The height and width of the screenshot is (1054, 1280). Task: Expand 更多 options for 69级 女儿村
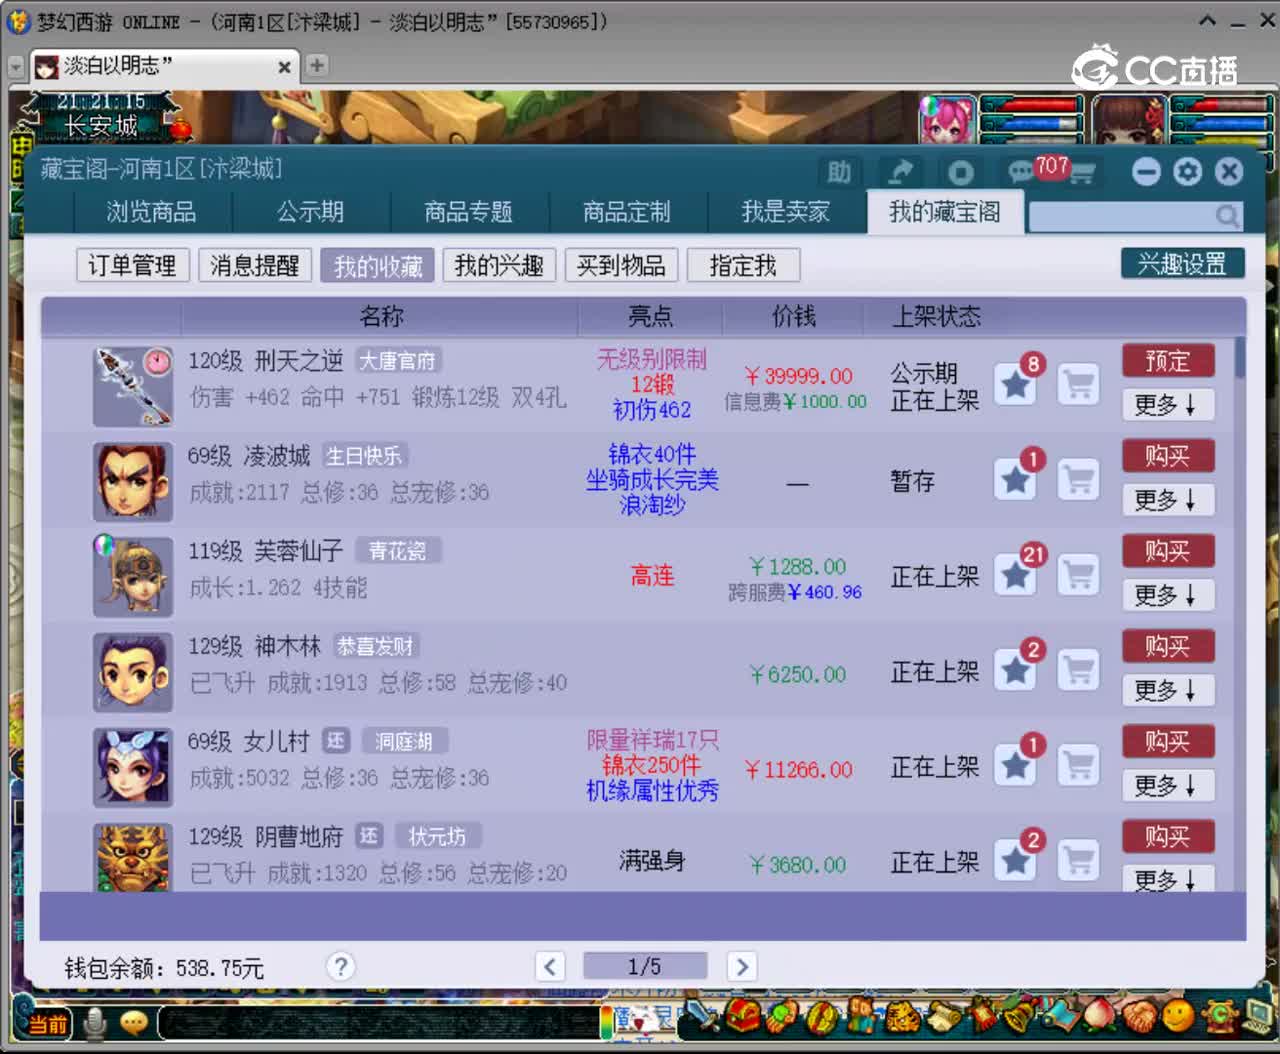pyautogui.click(x=1167, y=785)
